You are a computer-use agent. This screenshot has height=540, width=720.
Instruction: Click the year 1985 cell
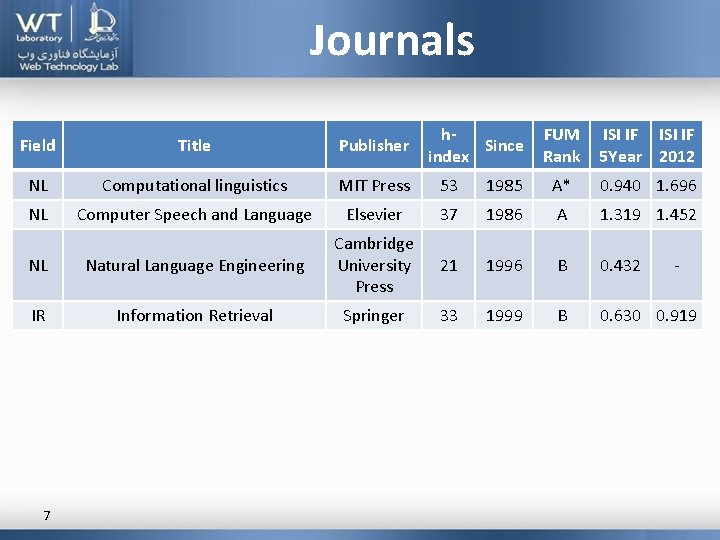[x=504, y=185]
